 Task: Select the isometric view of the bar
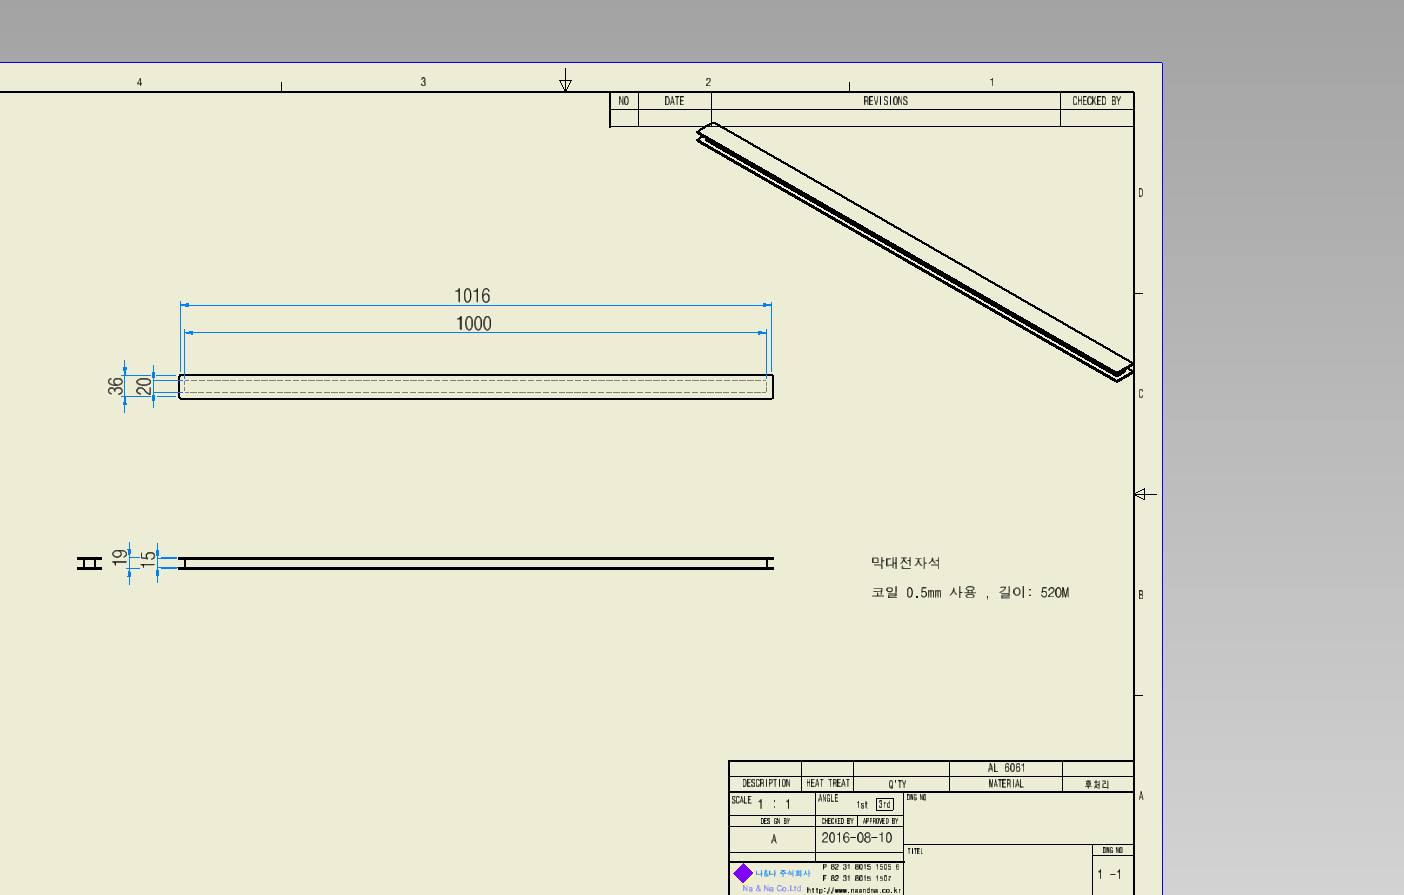[914, 250]
